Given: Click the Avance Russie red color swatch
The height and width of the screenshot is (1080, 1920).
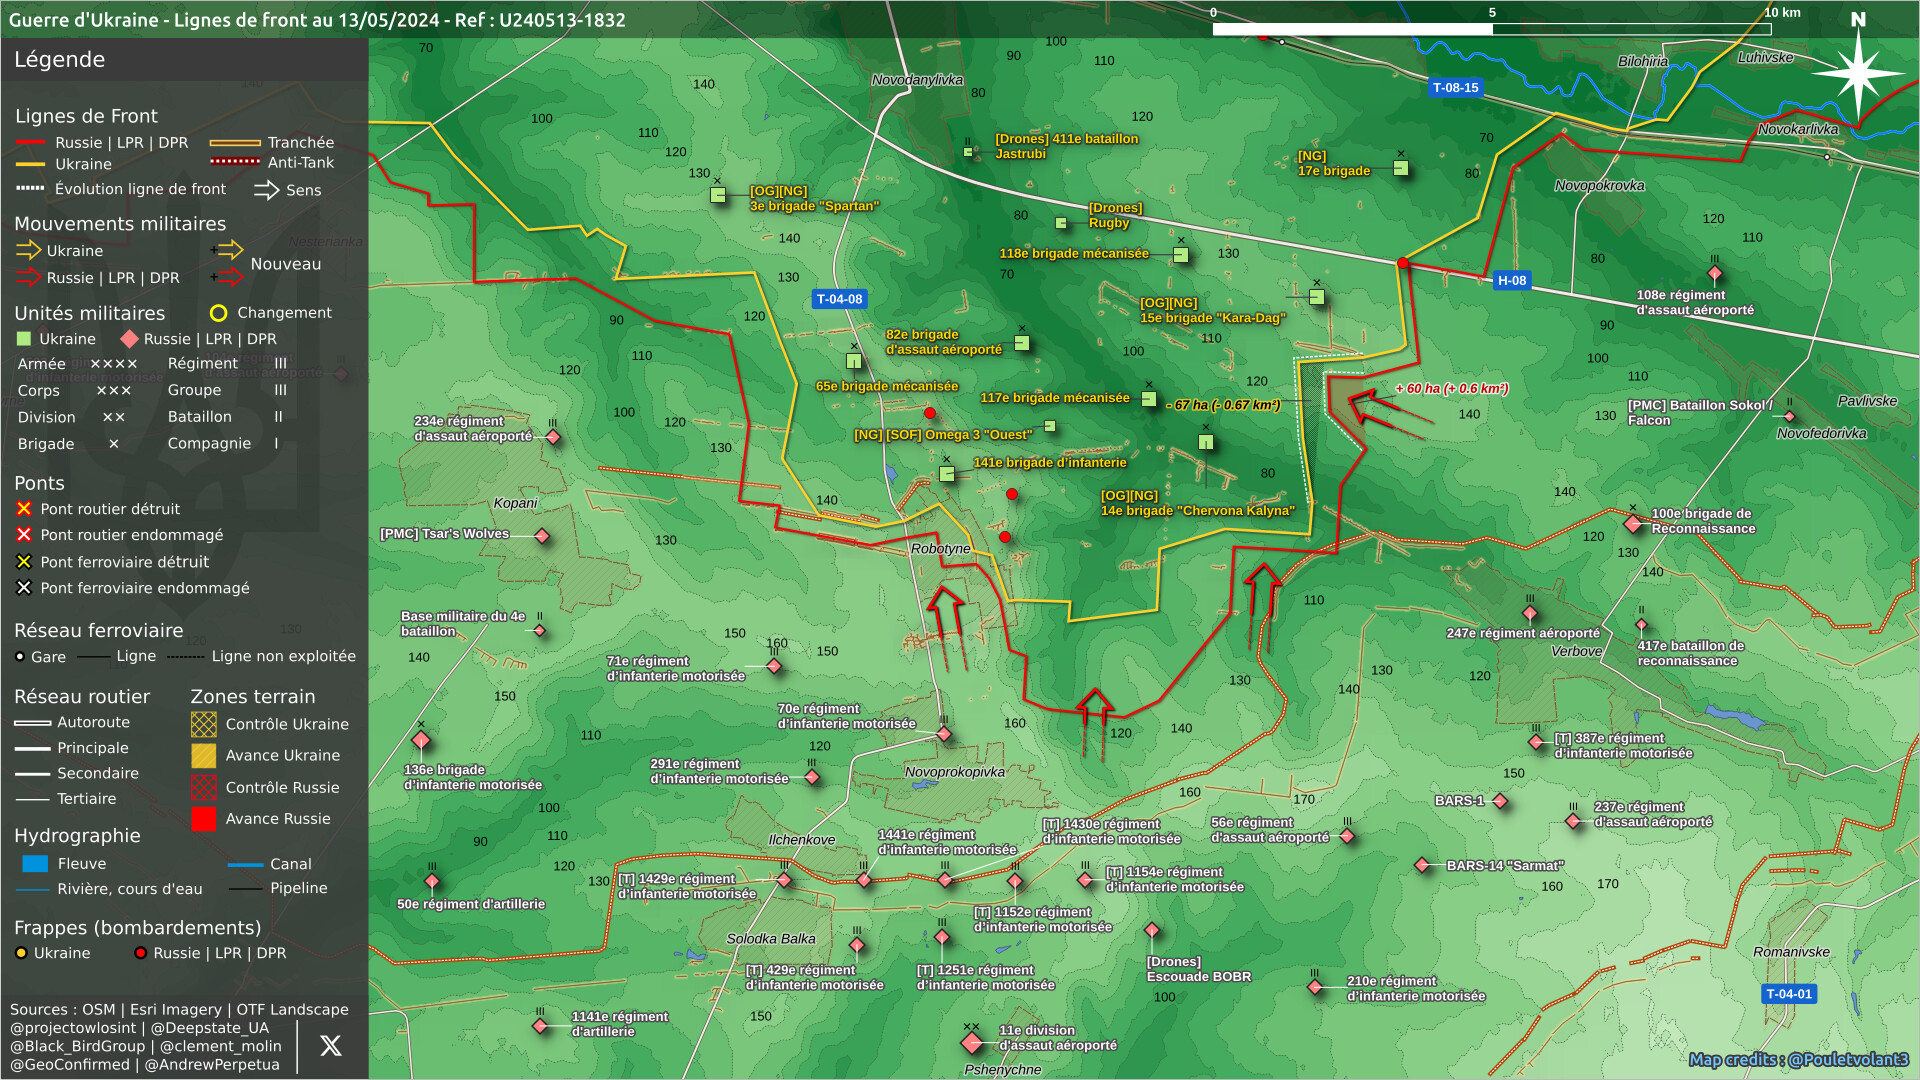Looking at the screenshot, I should click(204, 819).
